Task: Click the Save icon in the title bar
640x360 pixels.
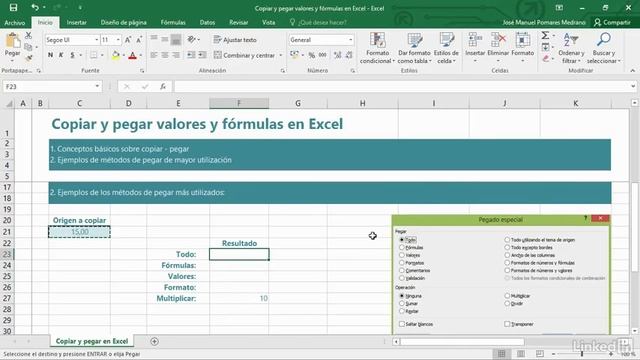Action: click(x=13, y=7)
